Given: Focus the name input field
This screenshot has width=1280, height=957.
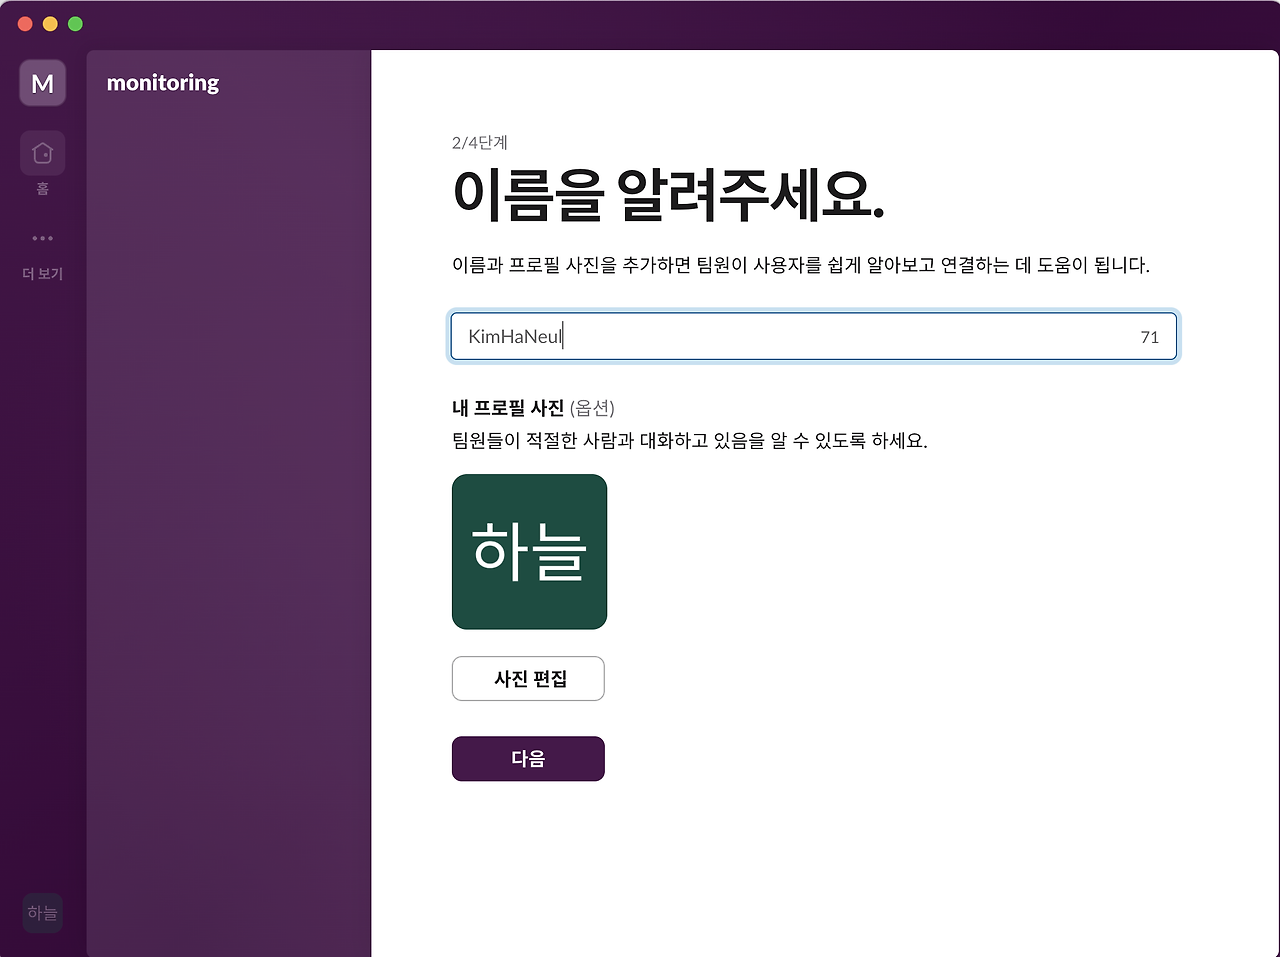Looking at the screenshot, I should (x=814, y=336).
